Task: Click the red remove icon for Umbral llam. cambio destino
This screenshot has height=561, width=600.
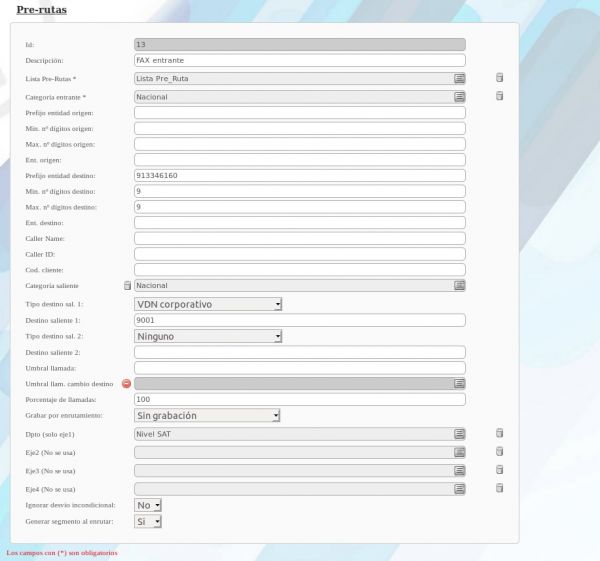Action: (x=126, y=383)
